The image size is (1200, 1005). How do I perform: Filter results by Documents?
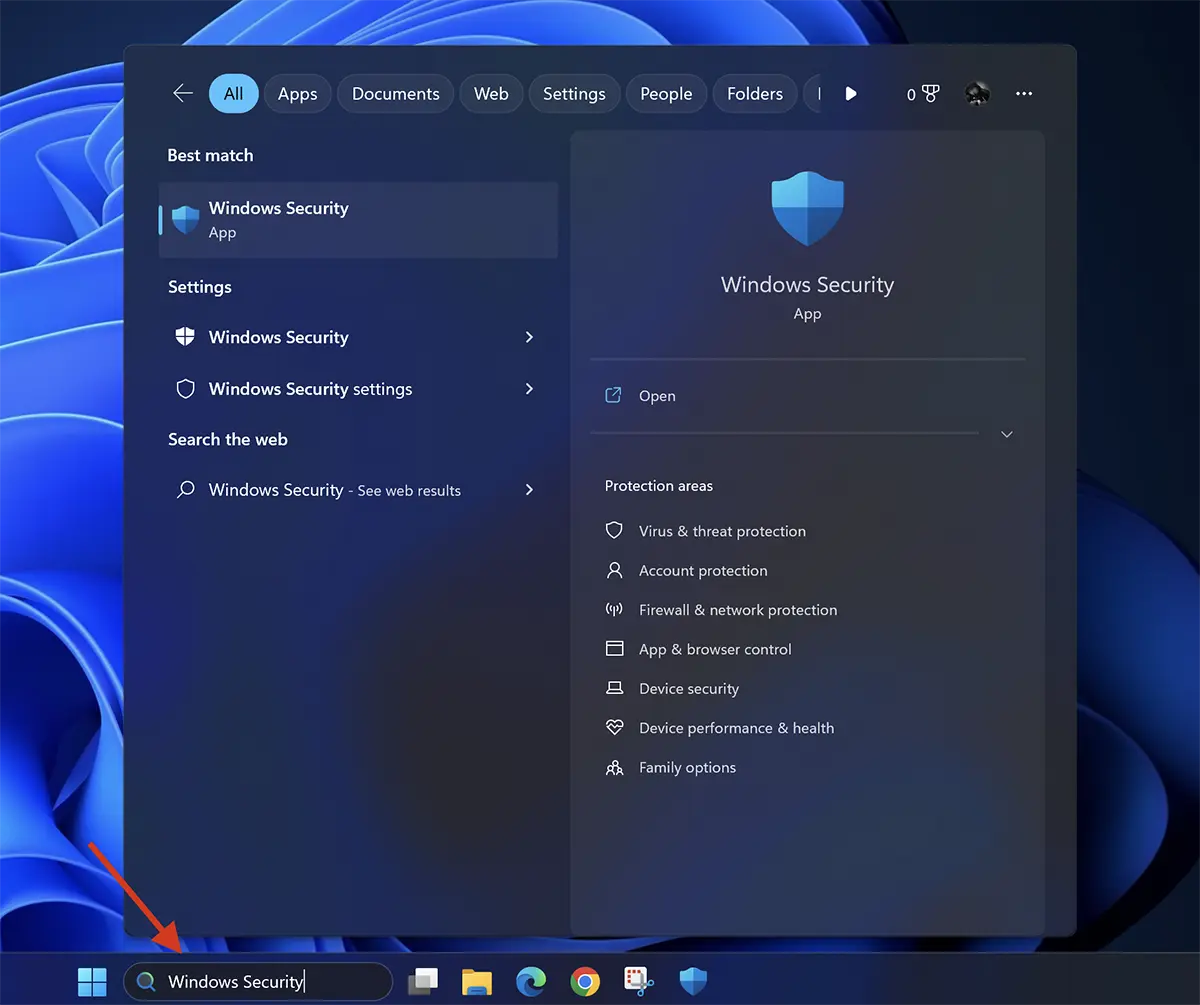[396, 94]
